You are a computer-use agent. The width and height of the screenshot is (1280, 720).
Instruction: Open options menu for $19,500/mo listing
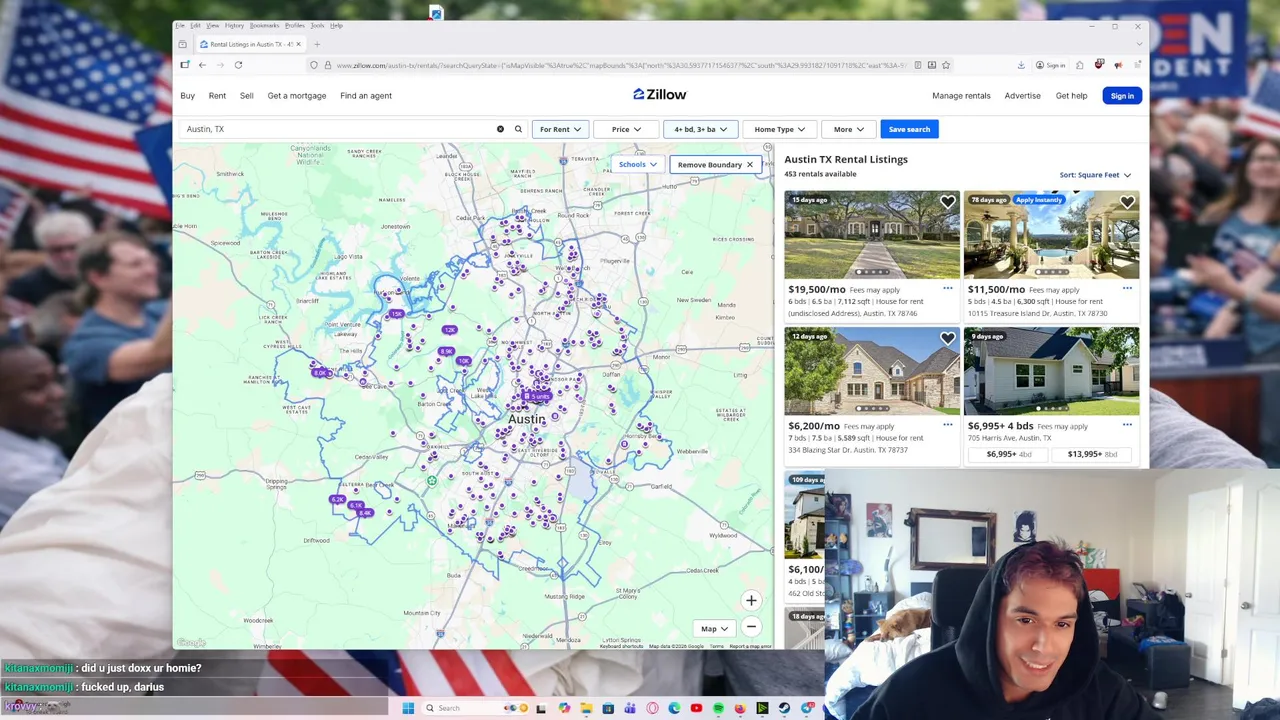point(947,289)
